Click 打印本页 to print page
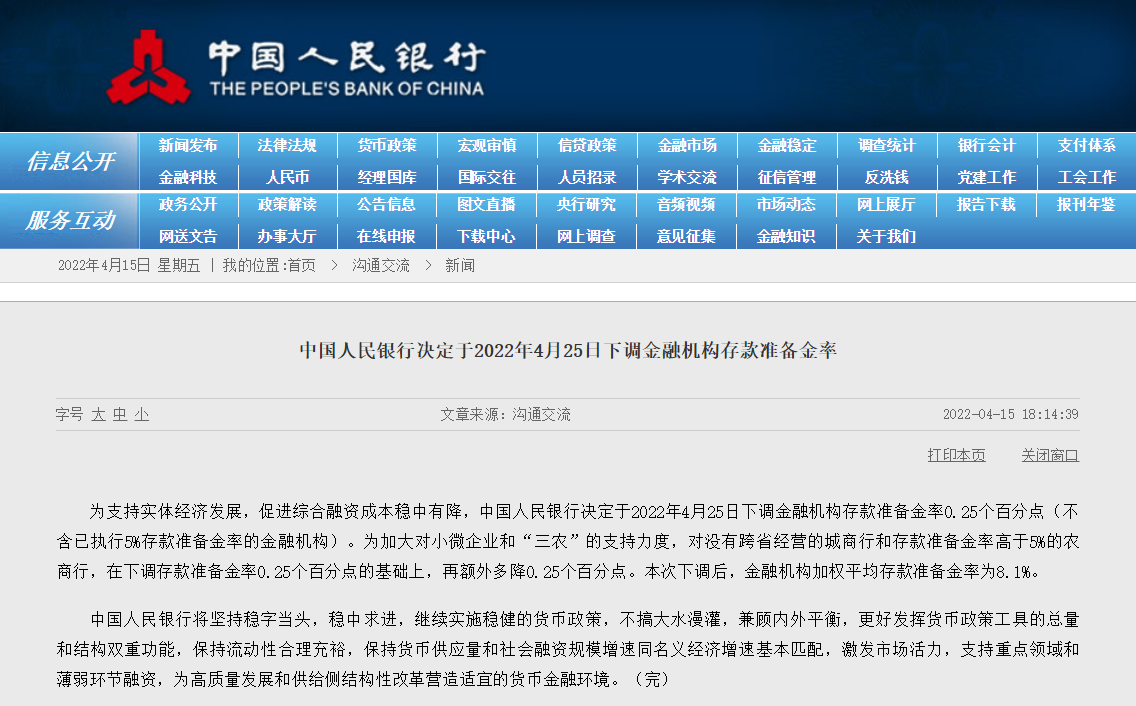1136x706 pixels. point(956,455)
